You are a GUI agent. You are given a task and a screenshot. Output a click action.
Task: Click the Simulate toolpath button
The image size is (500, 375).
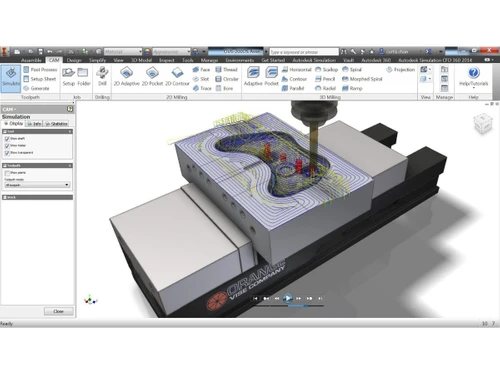pyautogui.click(x=11, y=79)
